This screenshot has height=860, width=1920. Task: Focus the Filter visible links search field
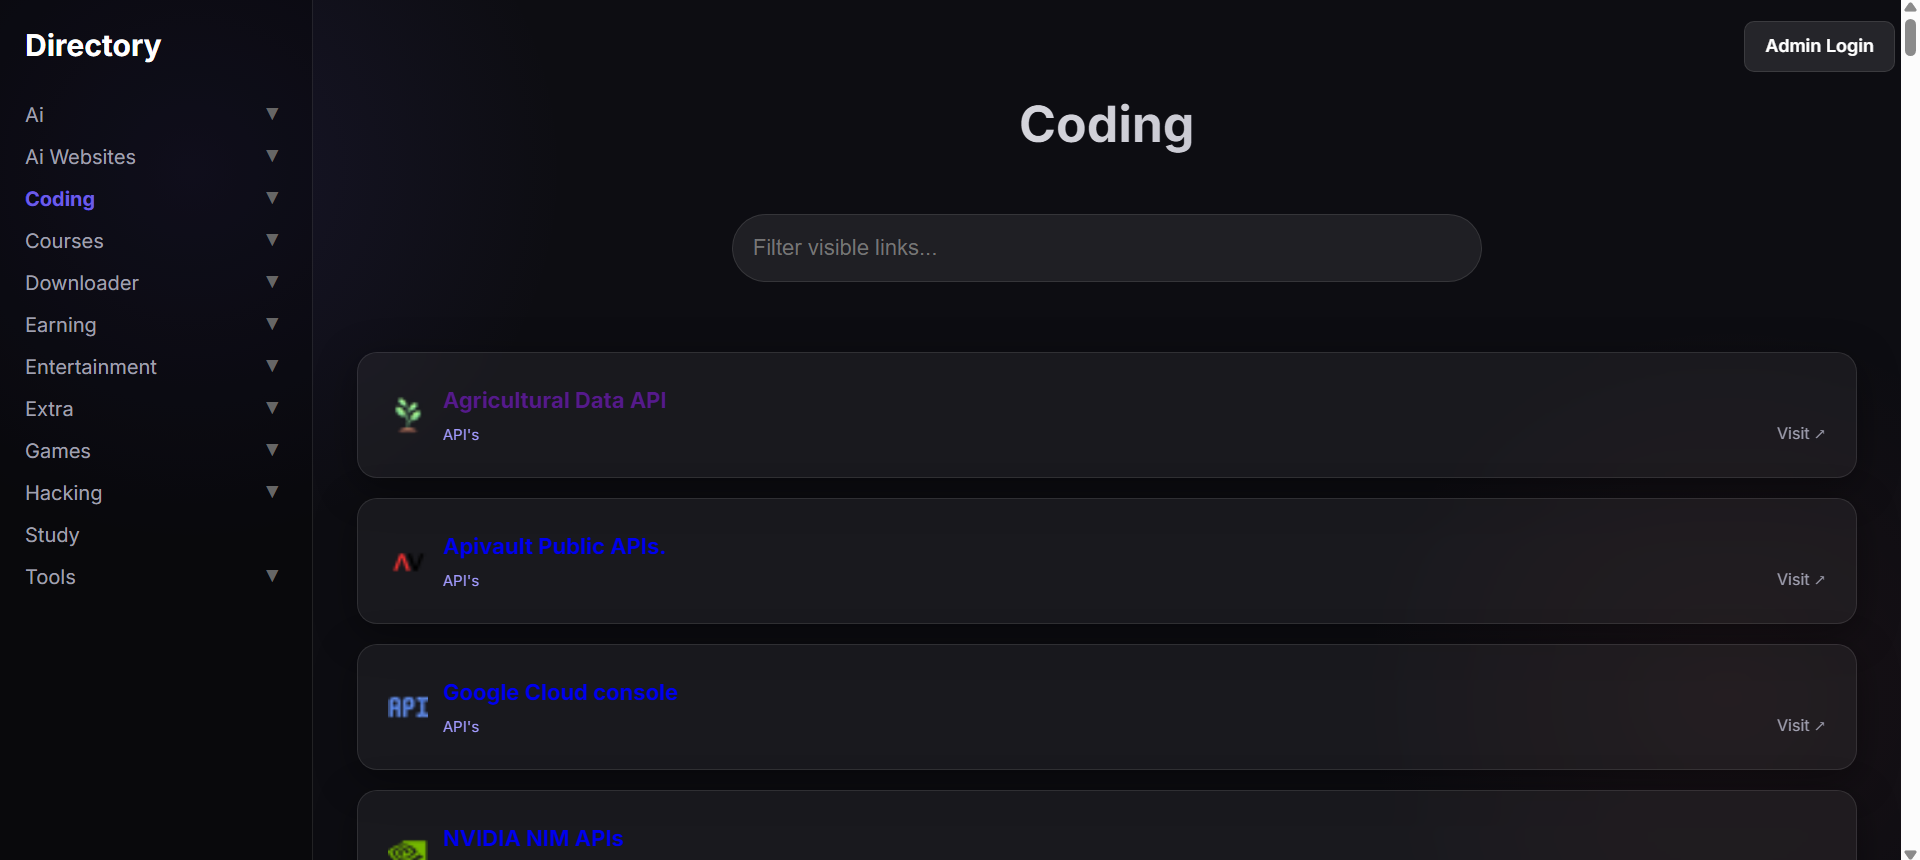[1106, 248]
